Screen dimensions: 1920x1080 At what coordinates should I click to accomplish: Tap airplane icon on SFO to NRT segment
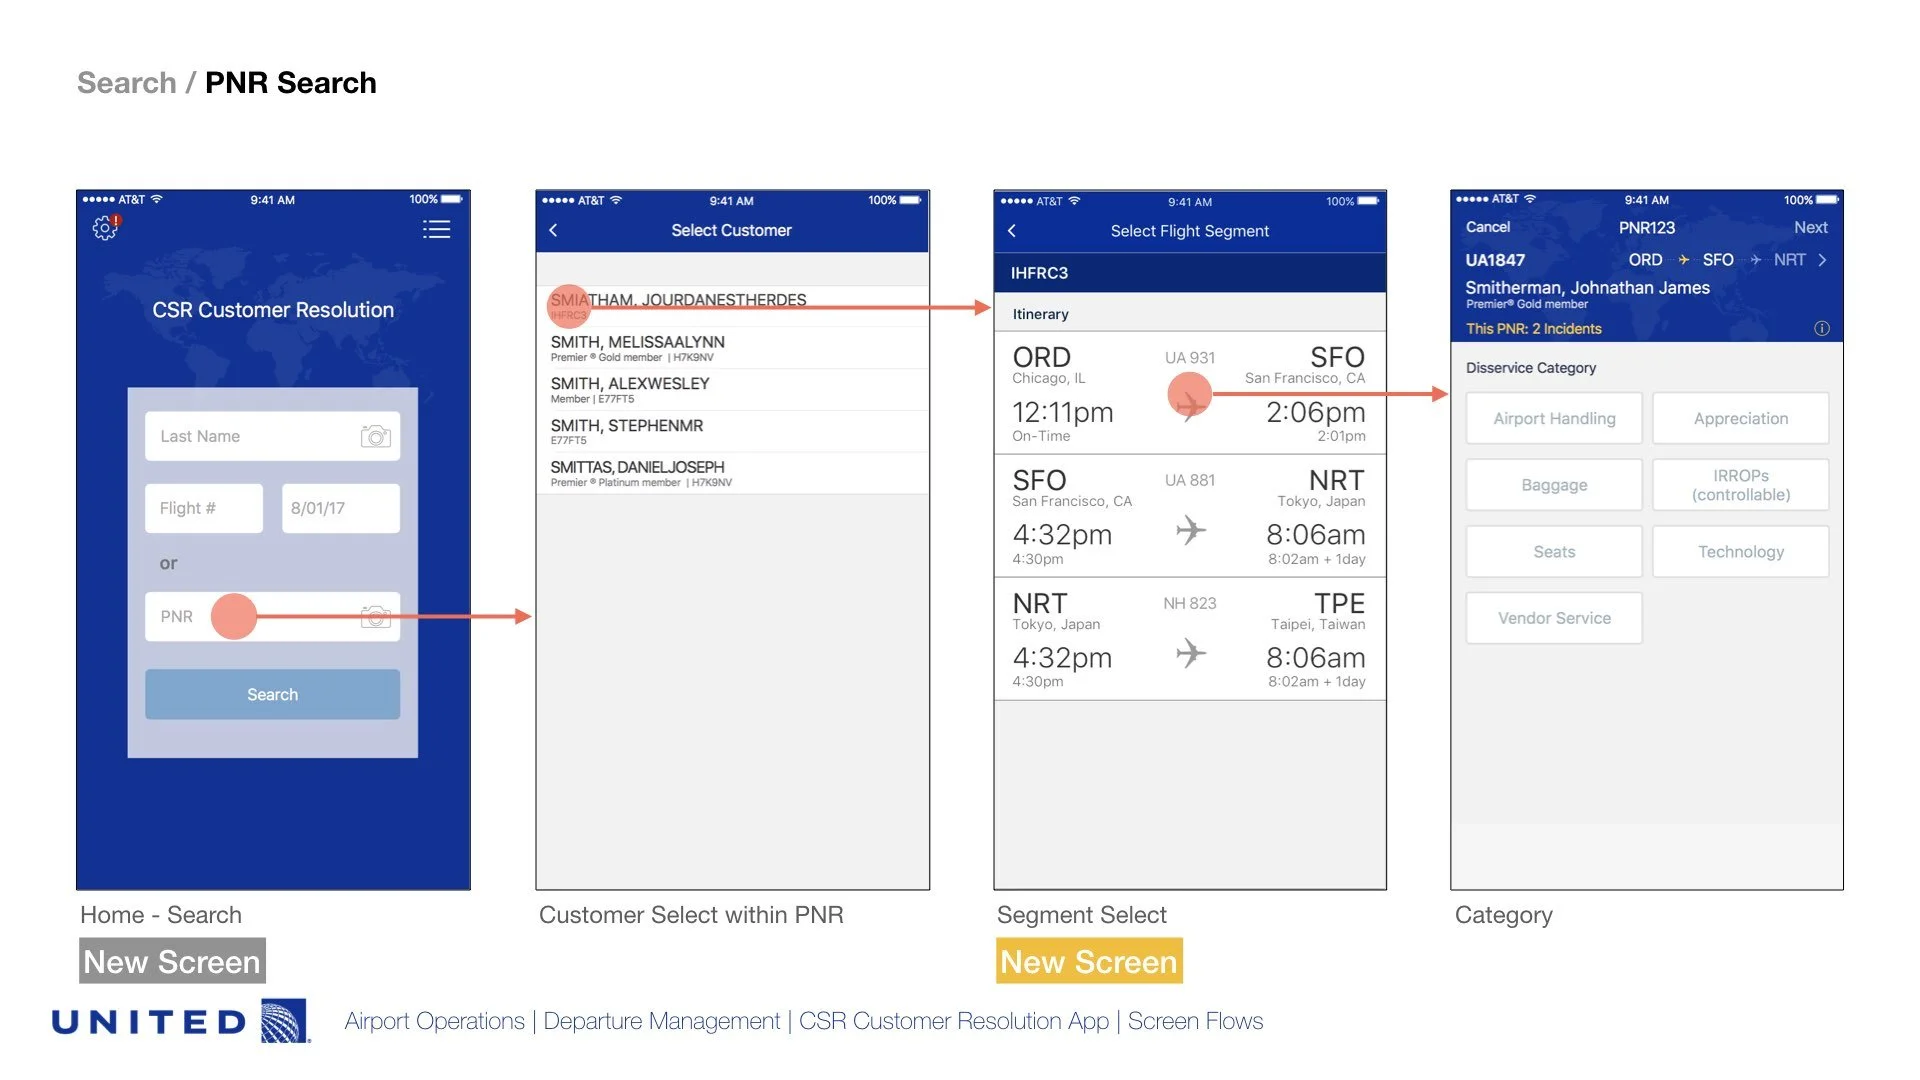1190,530
